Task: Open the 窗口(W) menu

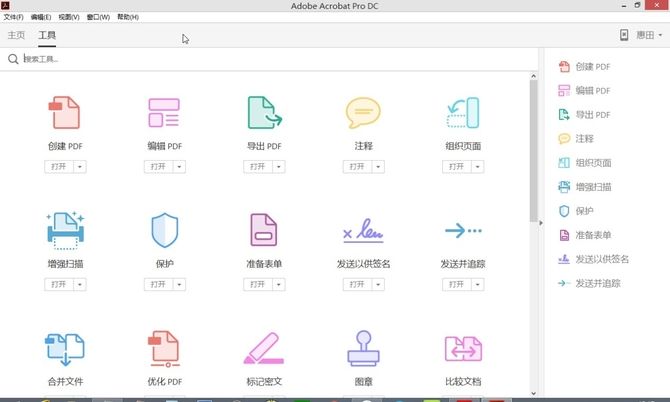Action: (98, 17)
